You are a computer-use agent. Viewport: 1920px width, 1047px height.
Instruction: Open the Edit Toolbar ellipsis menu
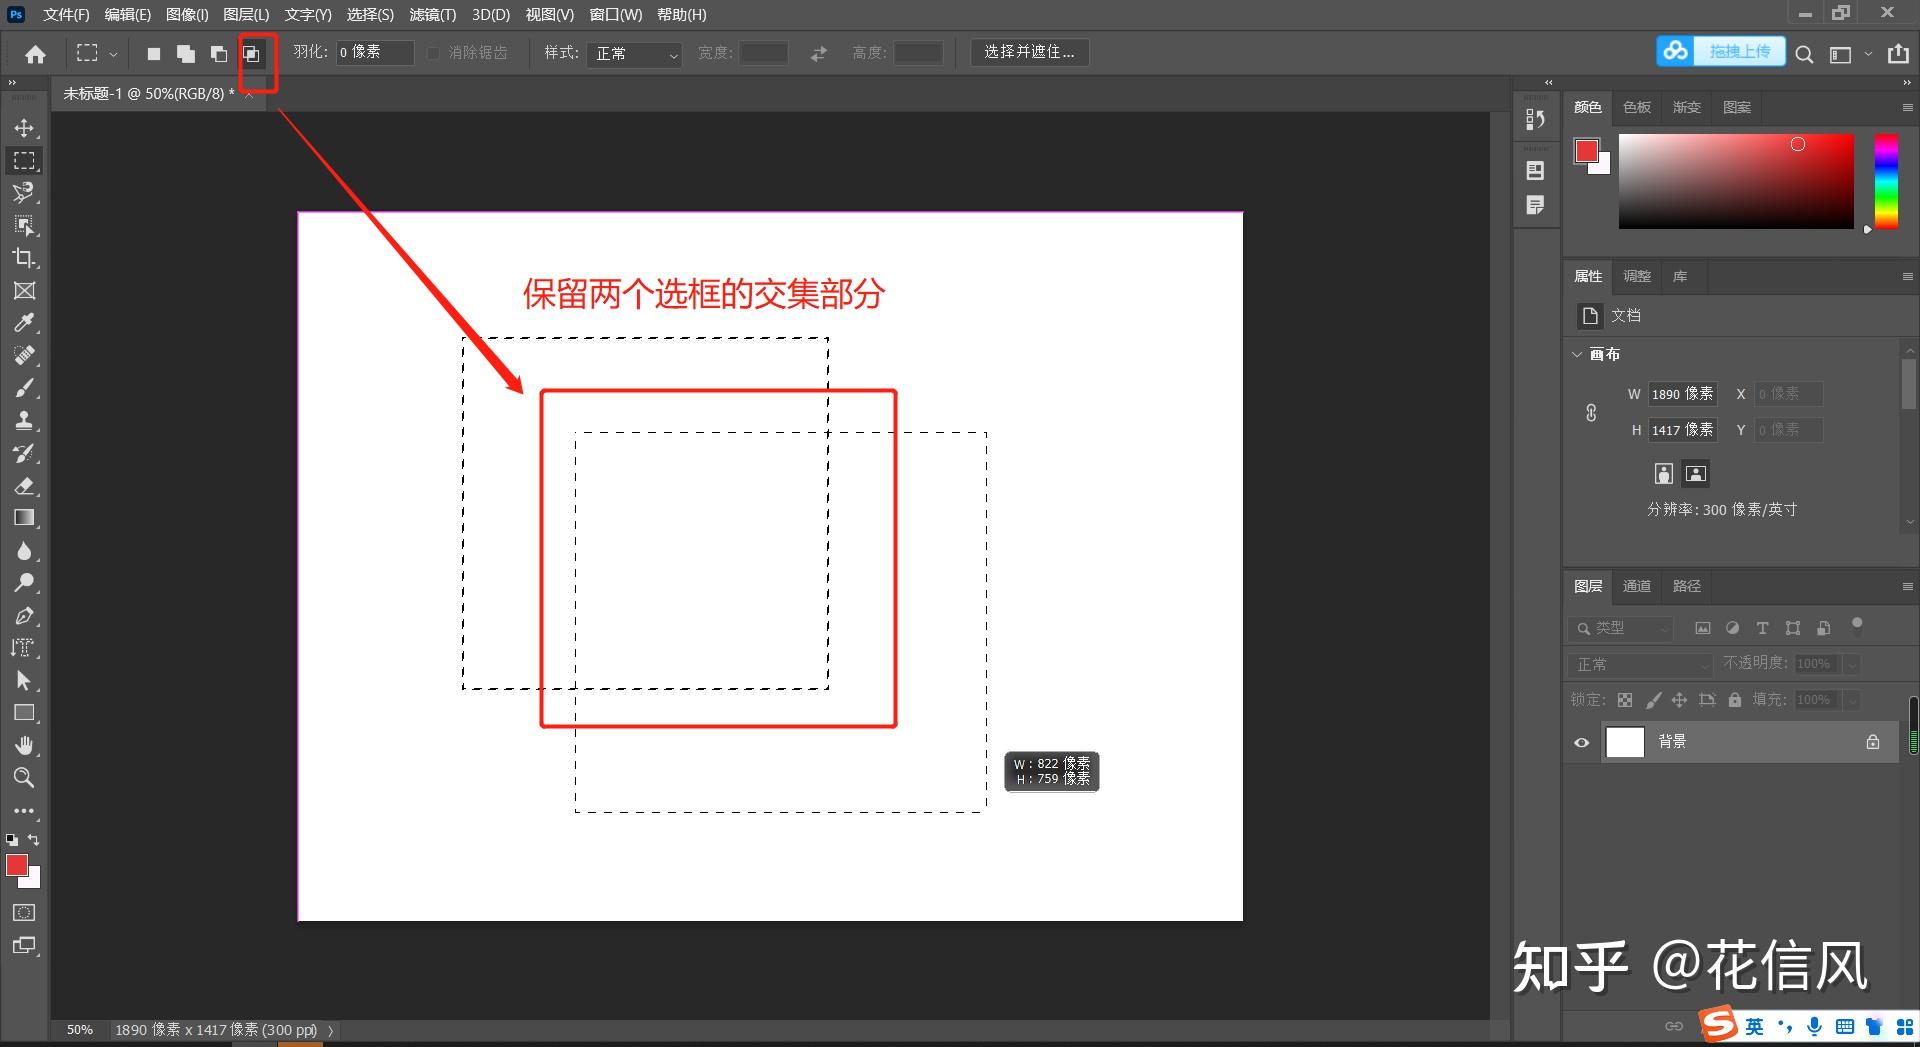(x=25, y=811)
